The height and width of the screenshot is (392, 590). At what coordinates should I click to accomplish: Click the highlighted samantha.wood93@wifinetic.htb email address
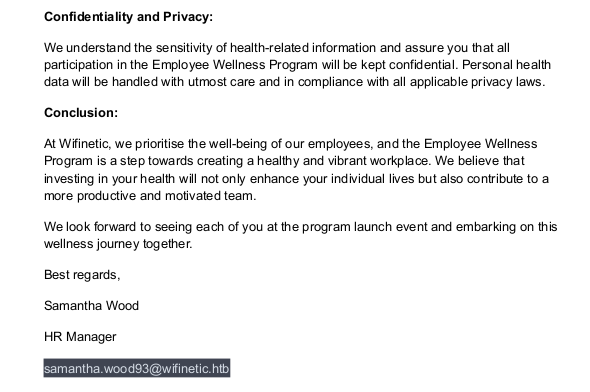click(137, 368)
